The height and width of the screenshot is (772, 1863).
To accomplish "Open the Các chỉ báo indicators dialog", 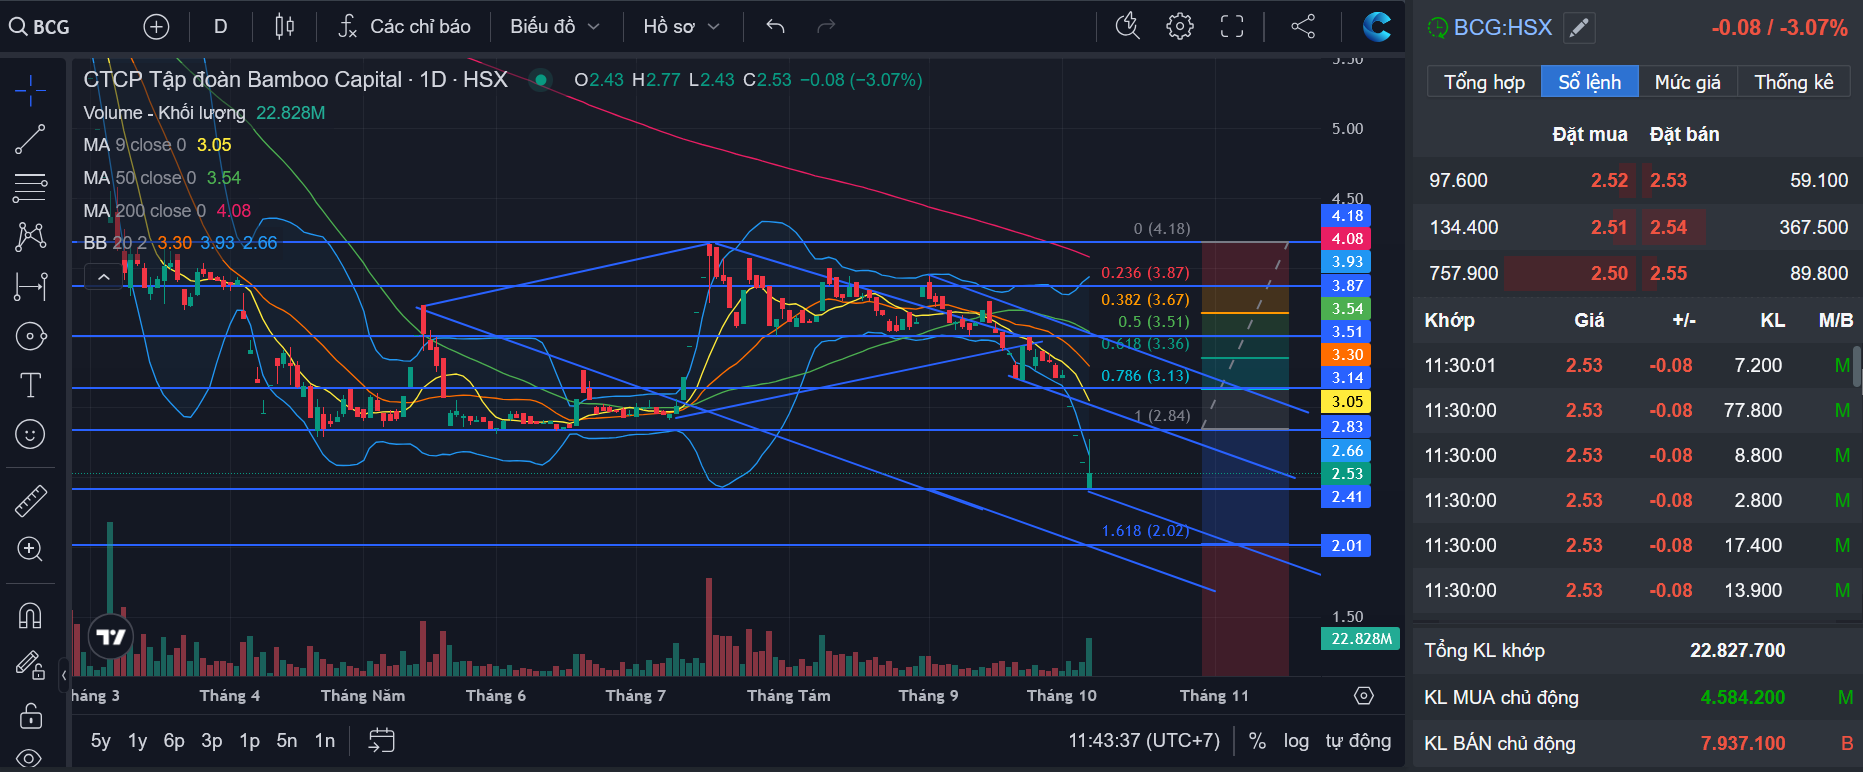I will 404,27.
